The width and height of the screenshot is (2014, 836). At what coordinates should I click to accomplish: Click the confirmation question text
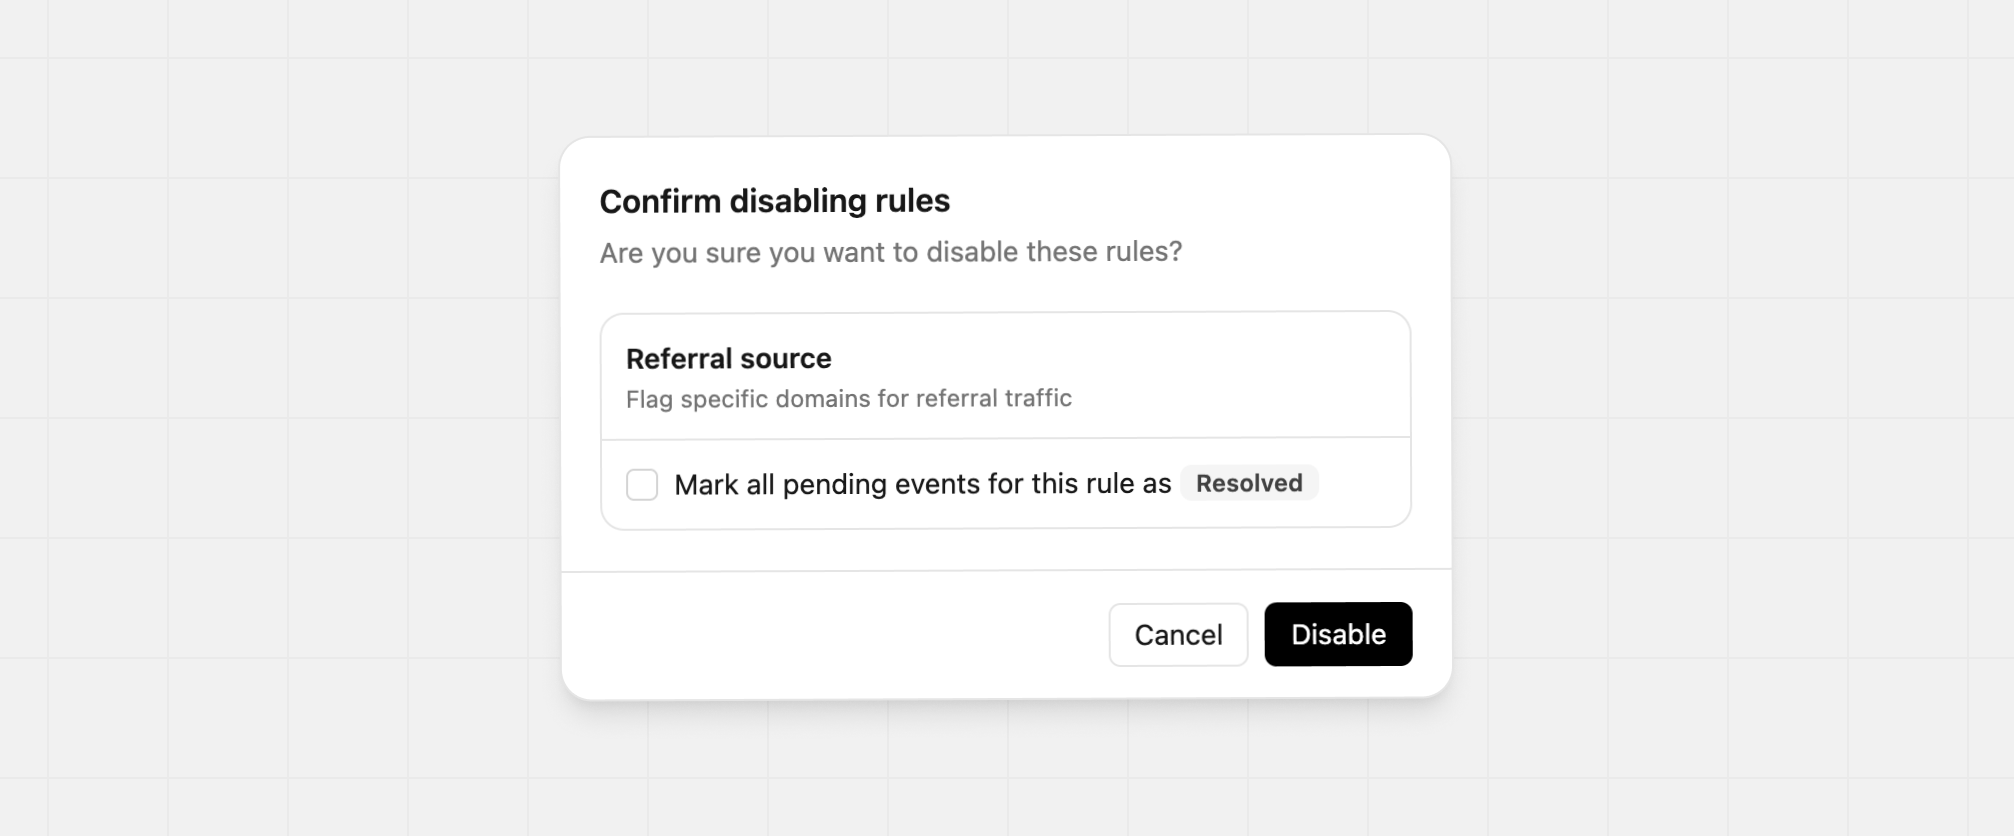889,252
